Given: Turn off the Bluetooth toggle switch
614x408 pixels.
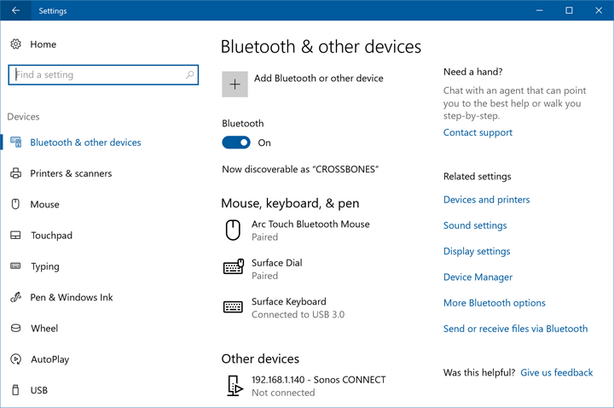Looking at the screenshot, I should (x=236, y=143).
